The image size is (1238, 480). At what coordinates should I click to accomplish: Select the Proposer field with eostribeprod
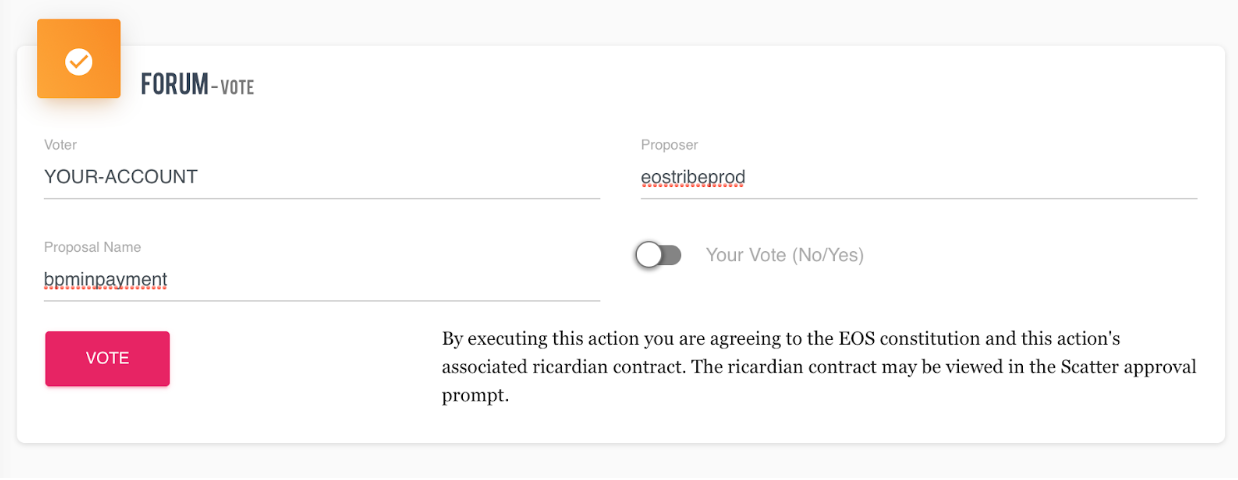(919, 178)
